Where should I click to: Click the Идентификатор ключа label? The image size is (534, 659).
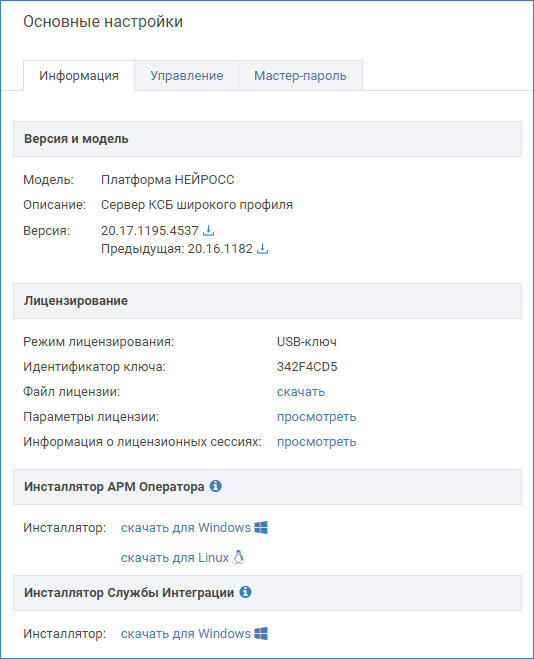coord(95,367)
